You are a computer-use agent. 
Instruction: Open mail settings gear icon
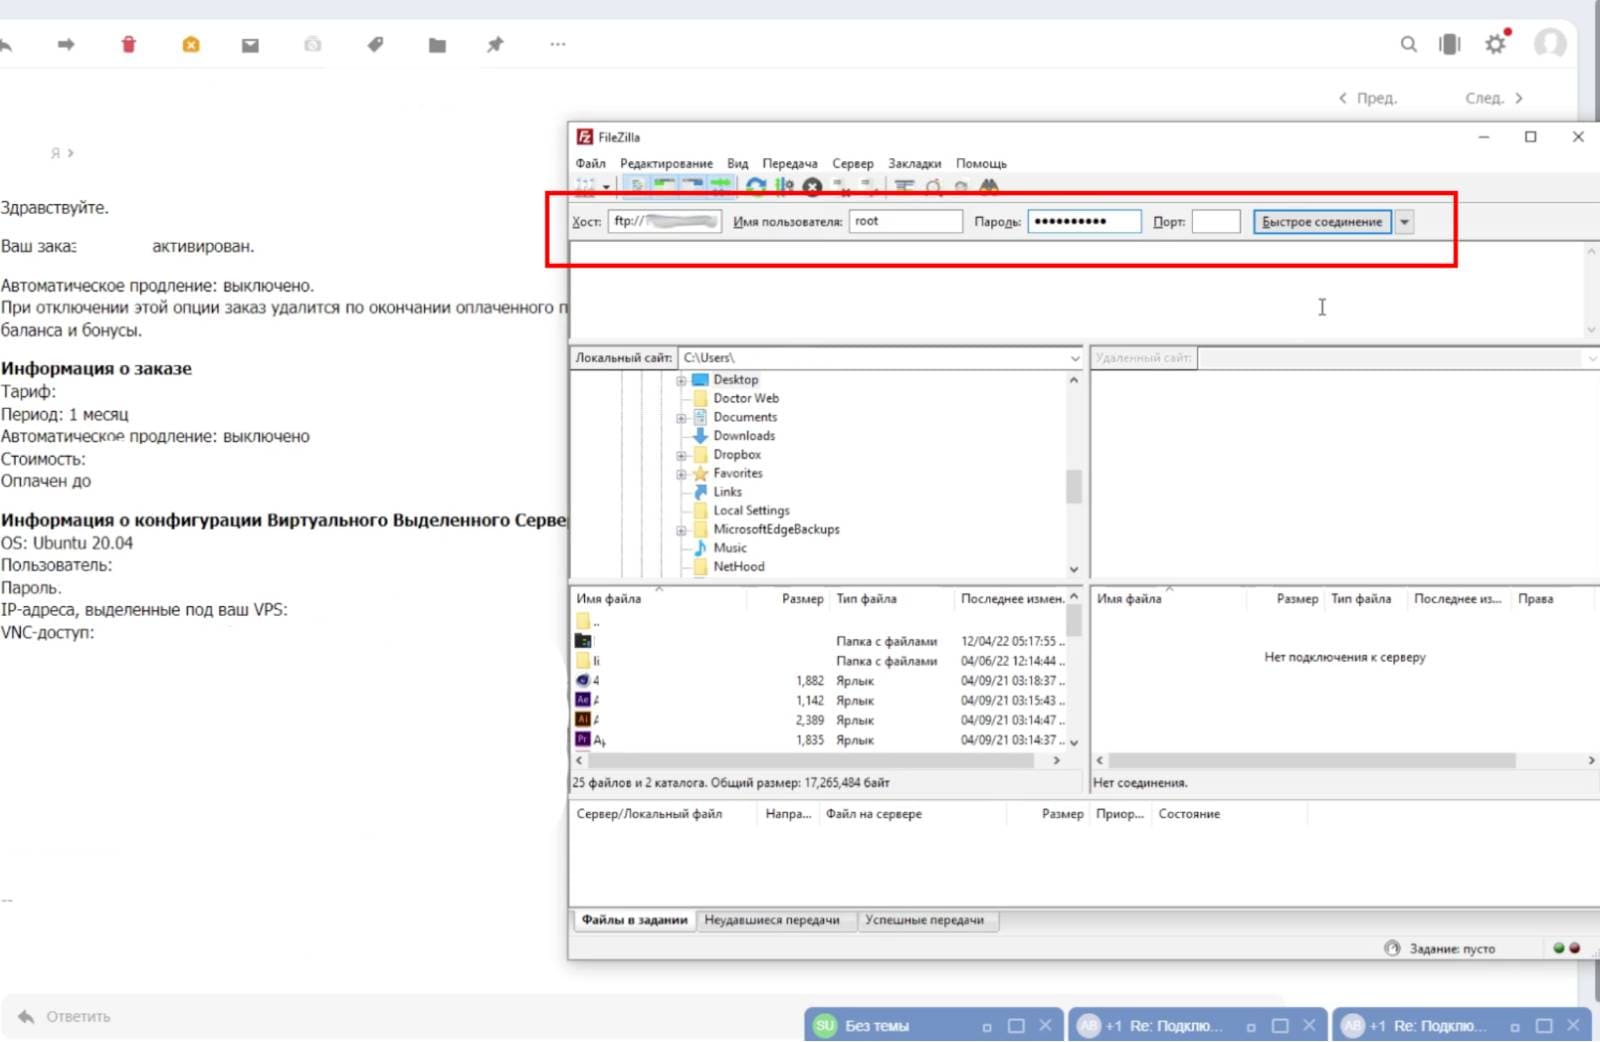[x=1496, y=44]
